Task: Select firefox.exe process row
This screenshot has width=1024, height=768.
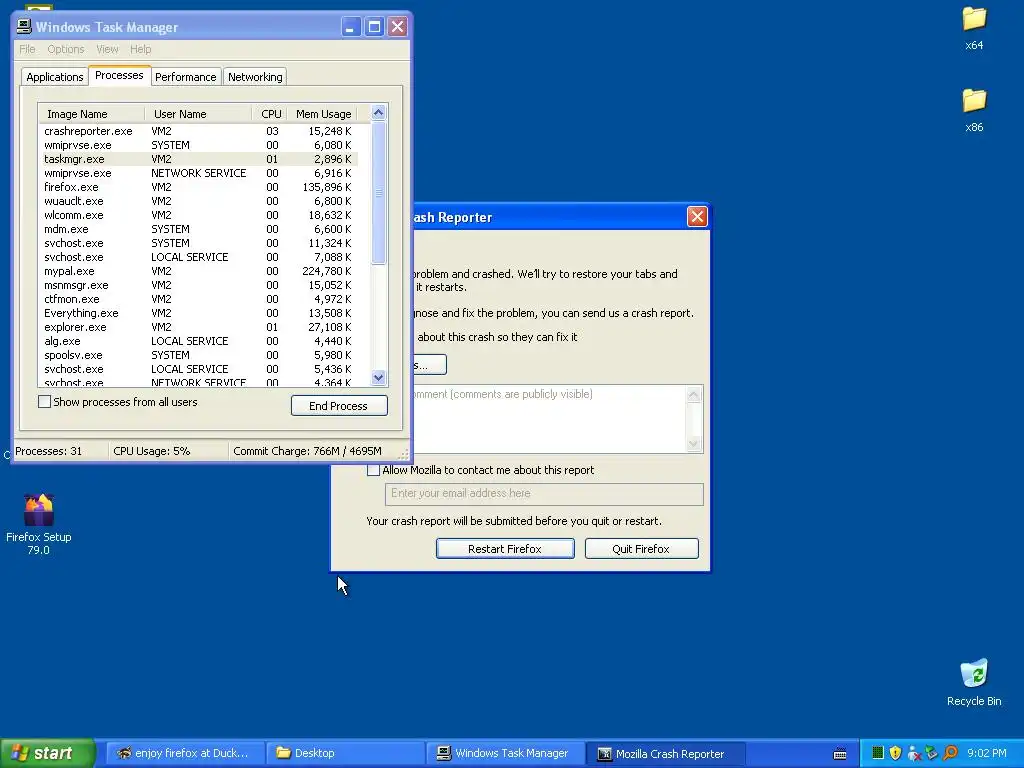Action: [198, 187]
